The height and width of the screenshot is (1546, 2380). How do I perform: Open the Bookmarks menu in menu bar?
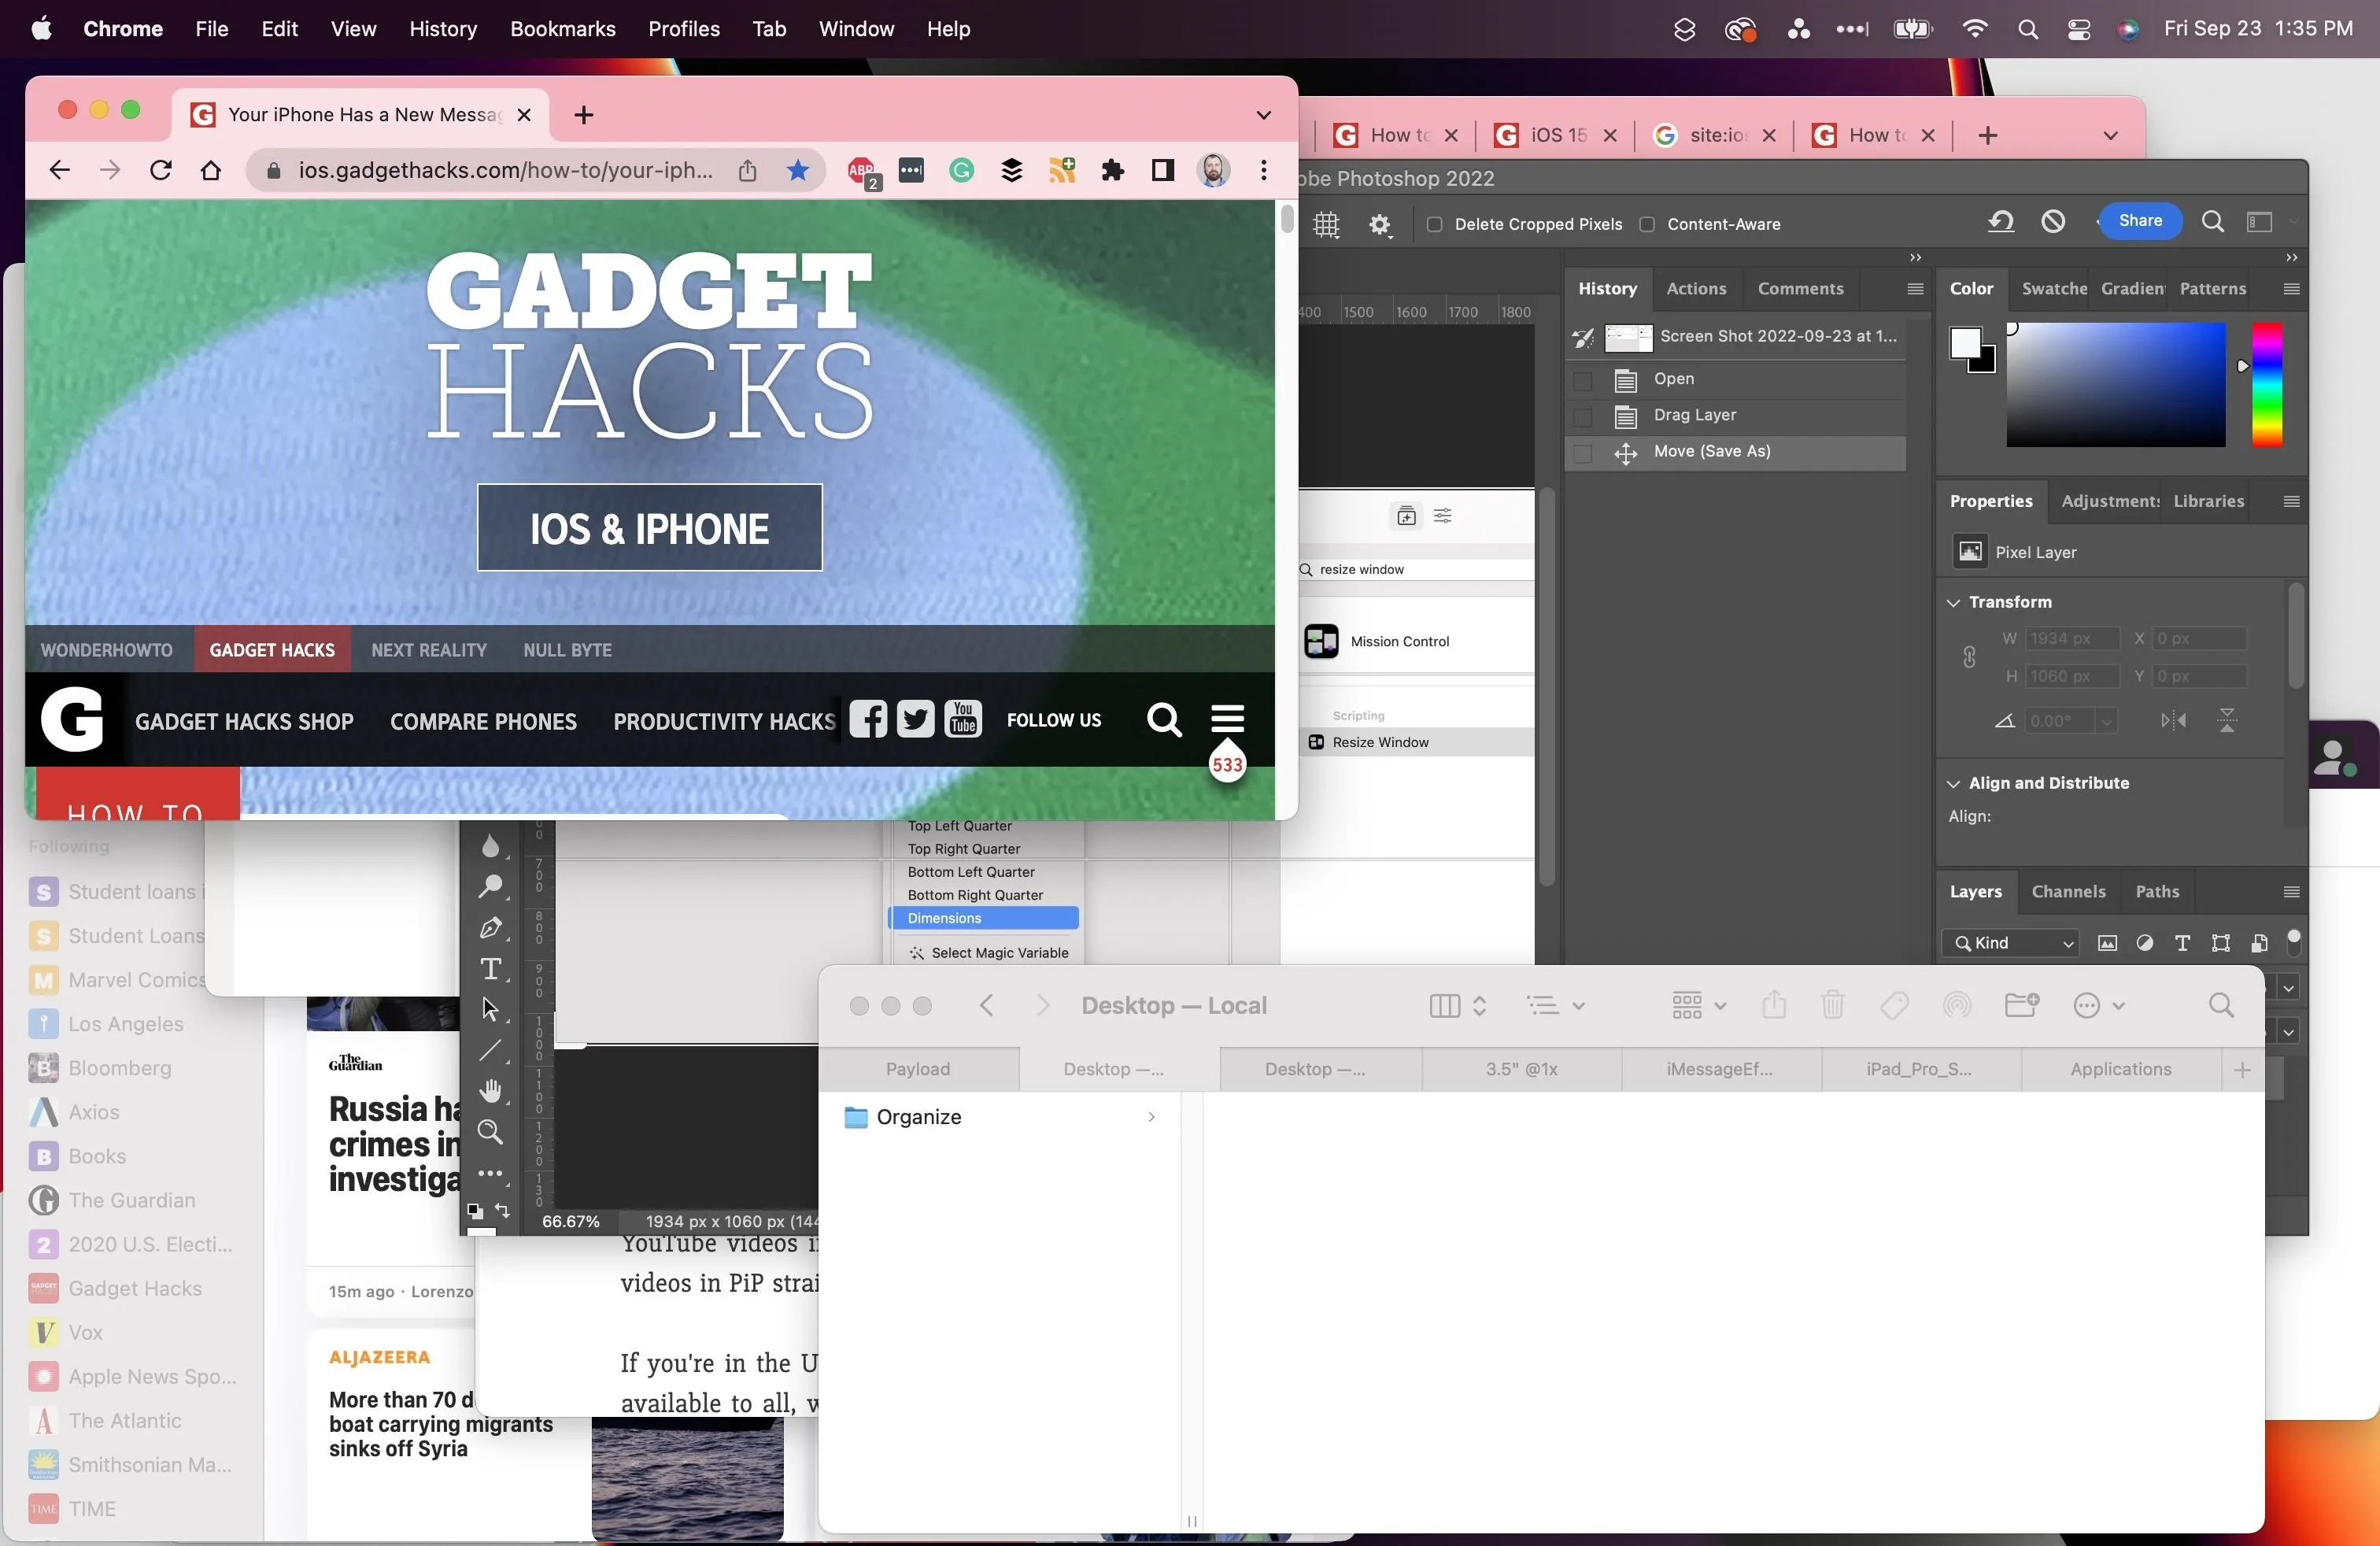click(562, 29)
